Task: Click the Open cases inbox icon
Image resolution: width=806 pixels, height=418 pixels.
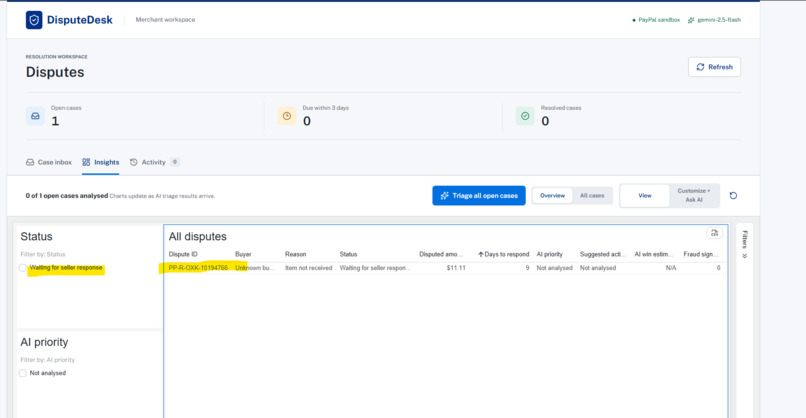Action: (x=35, y=116)
